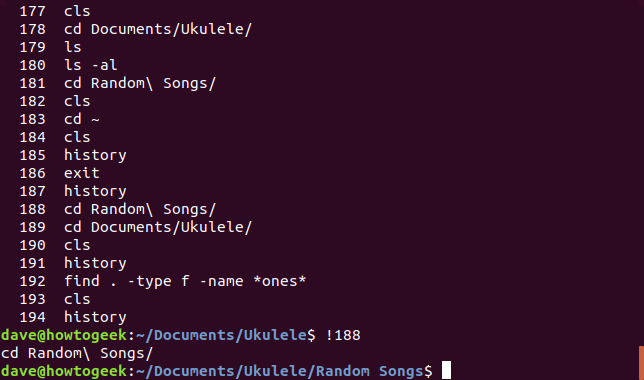
Task: Click the exit command on line 186
Action: point(82,173)
